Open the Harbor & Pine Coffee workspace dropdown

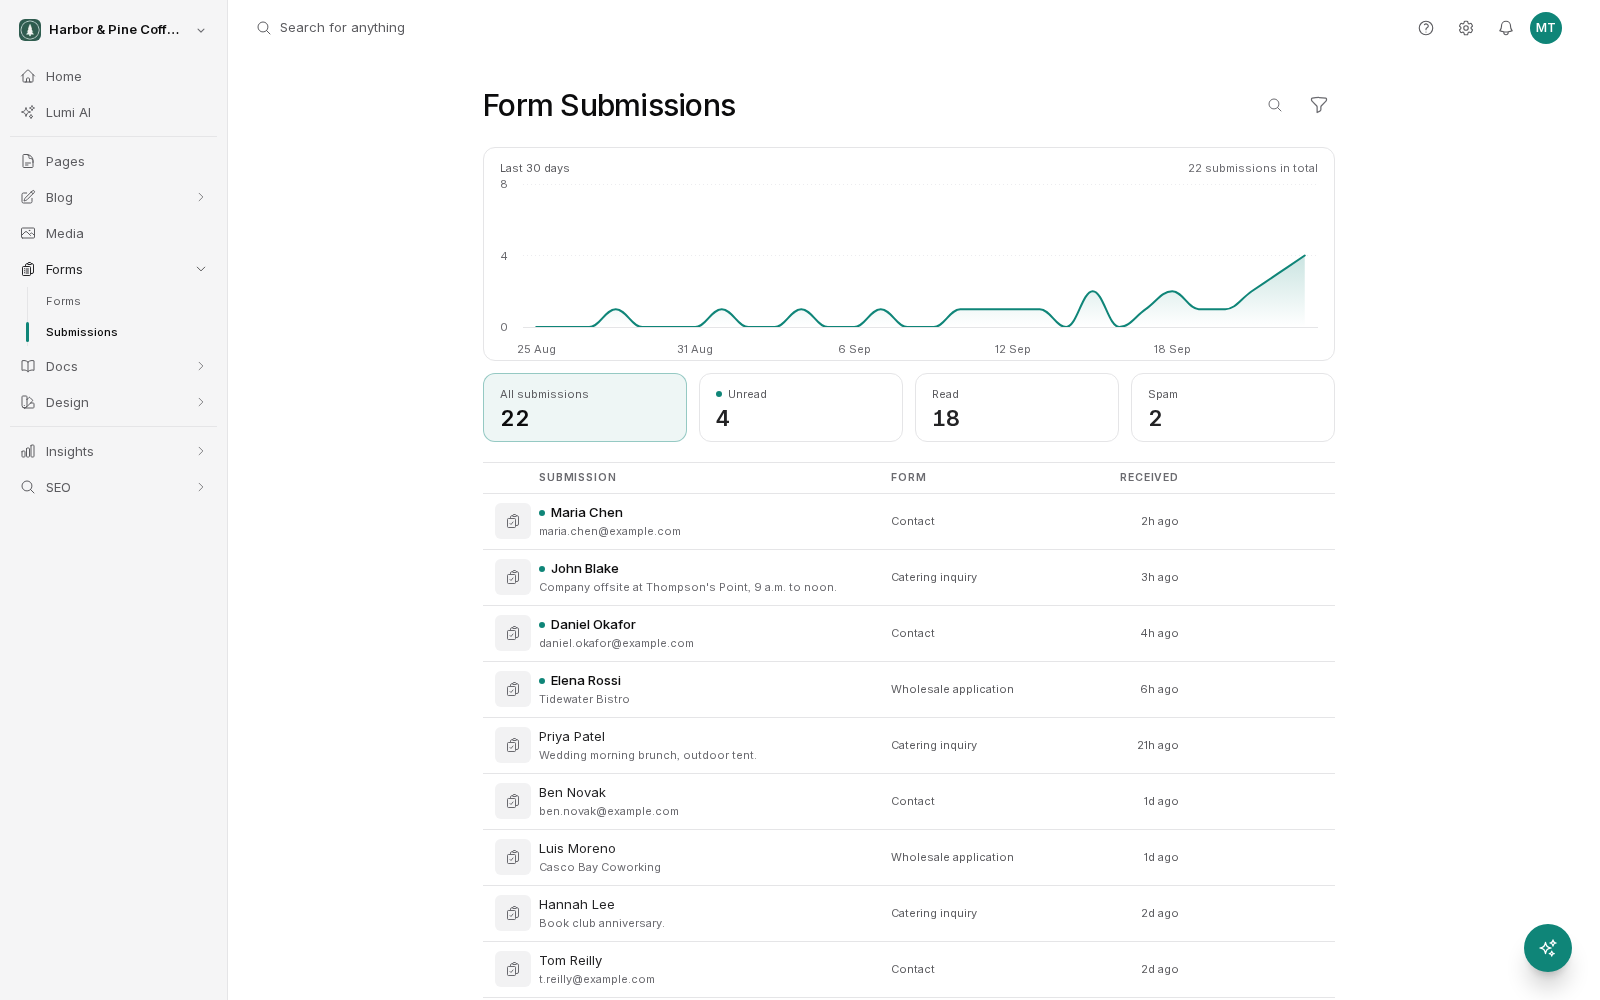[x=113, y=30]
